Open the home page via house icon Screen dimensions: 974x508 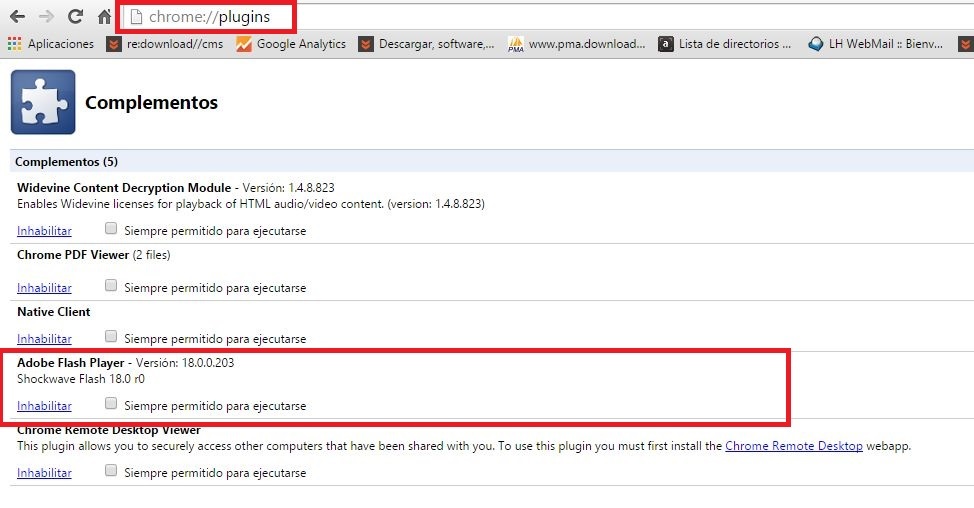pos(104,17)
